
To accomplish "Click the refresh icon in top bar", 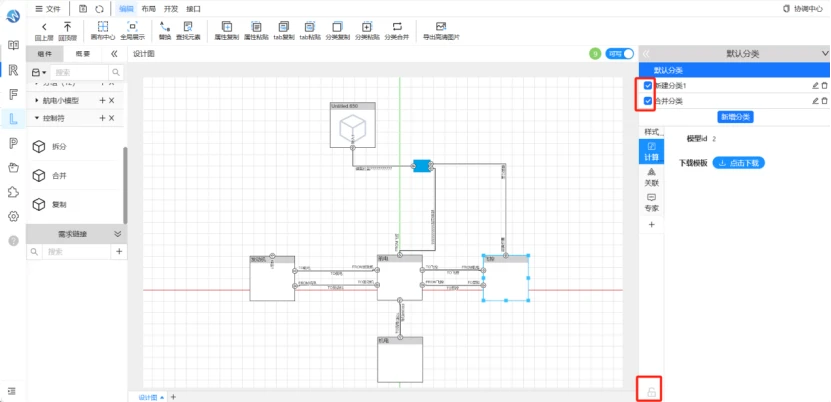I will point(99,8).
